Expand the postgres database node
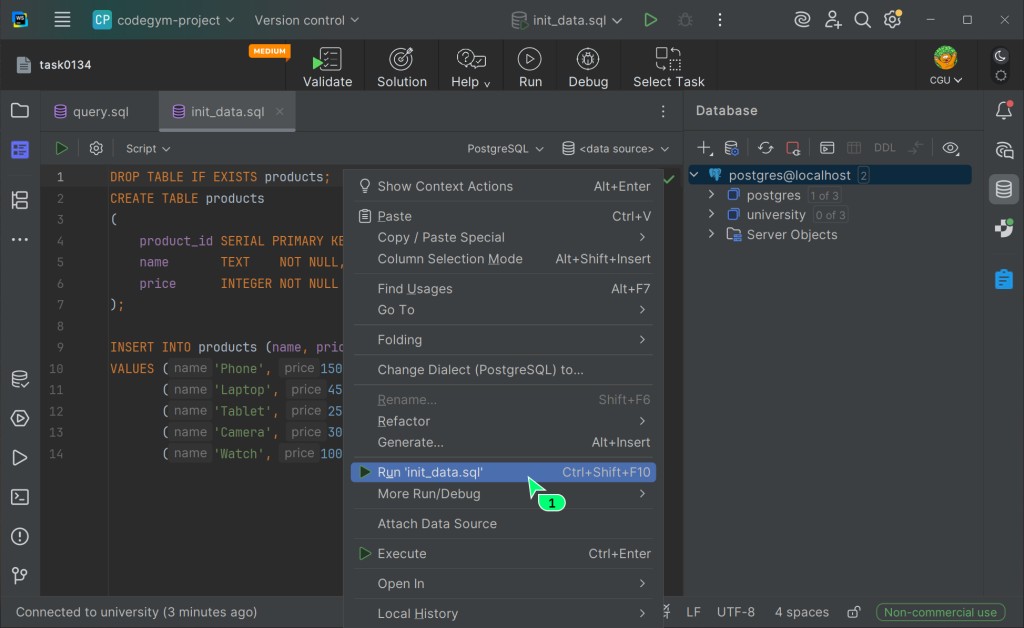 (x=711, y=195)
